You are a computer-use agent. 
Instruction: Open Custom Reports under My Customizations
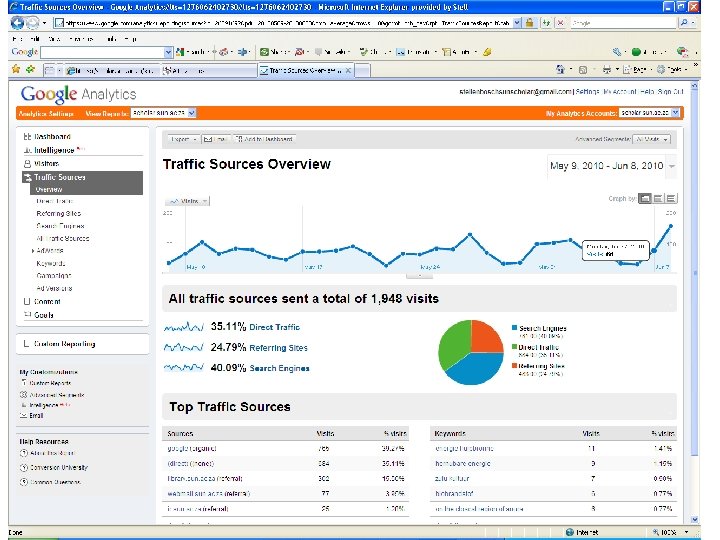(x=50, y=383)
